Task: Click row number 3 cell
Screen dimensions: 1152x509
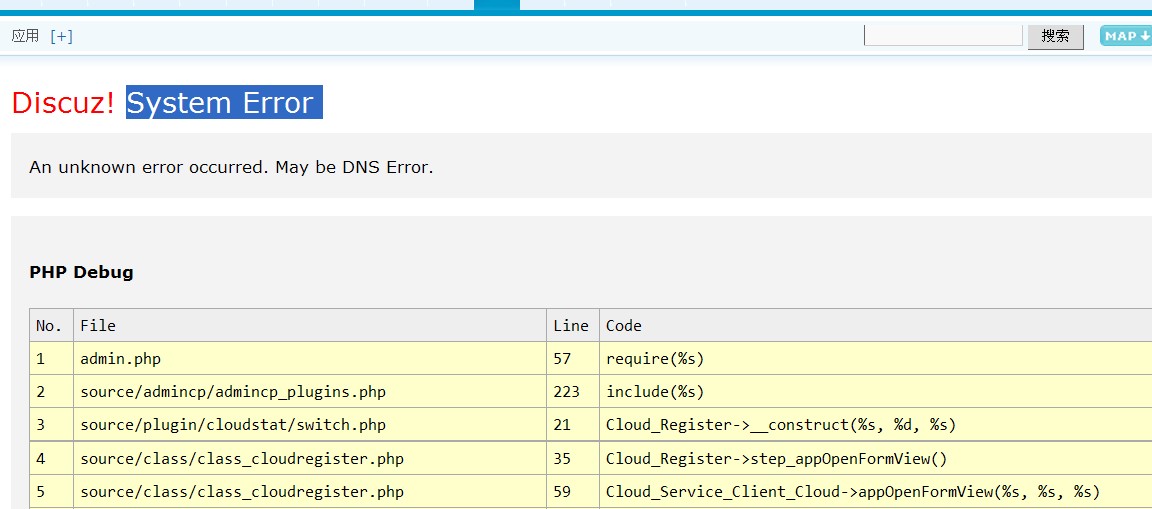Action: coord(51,425)
